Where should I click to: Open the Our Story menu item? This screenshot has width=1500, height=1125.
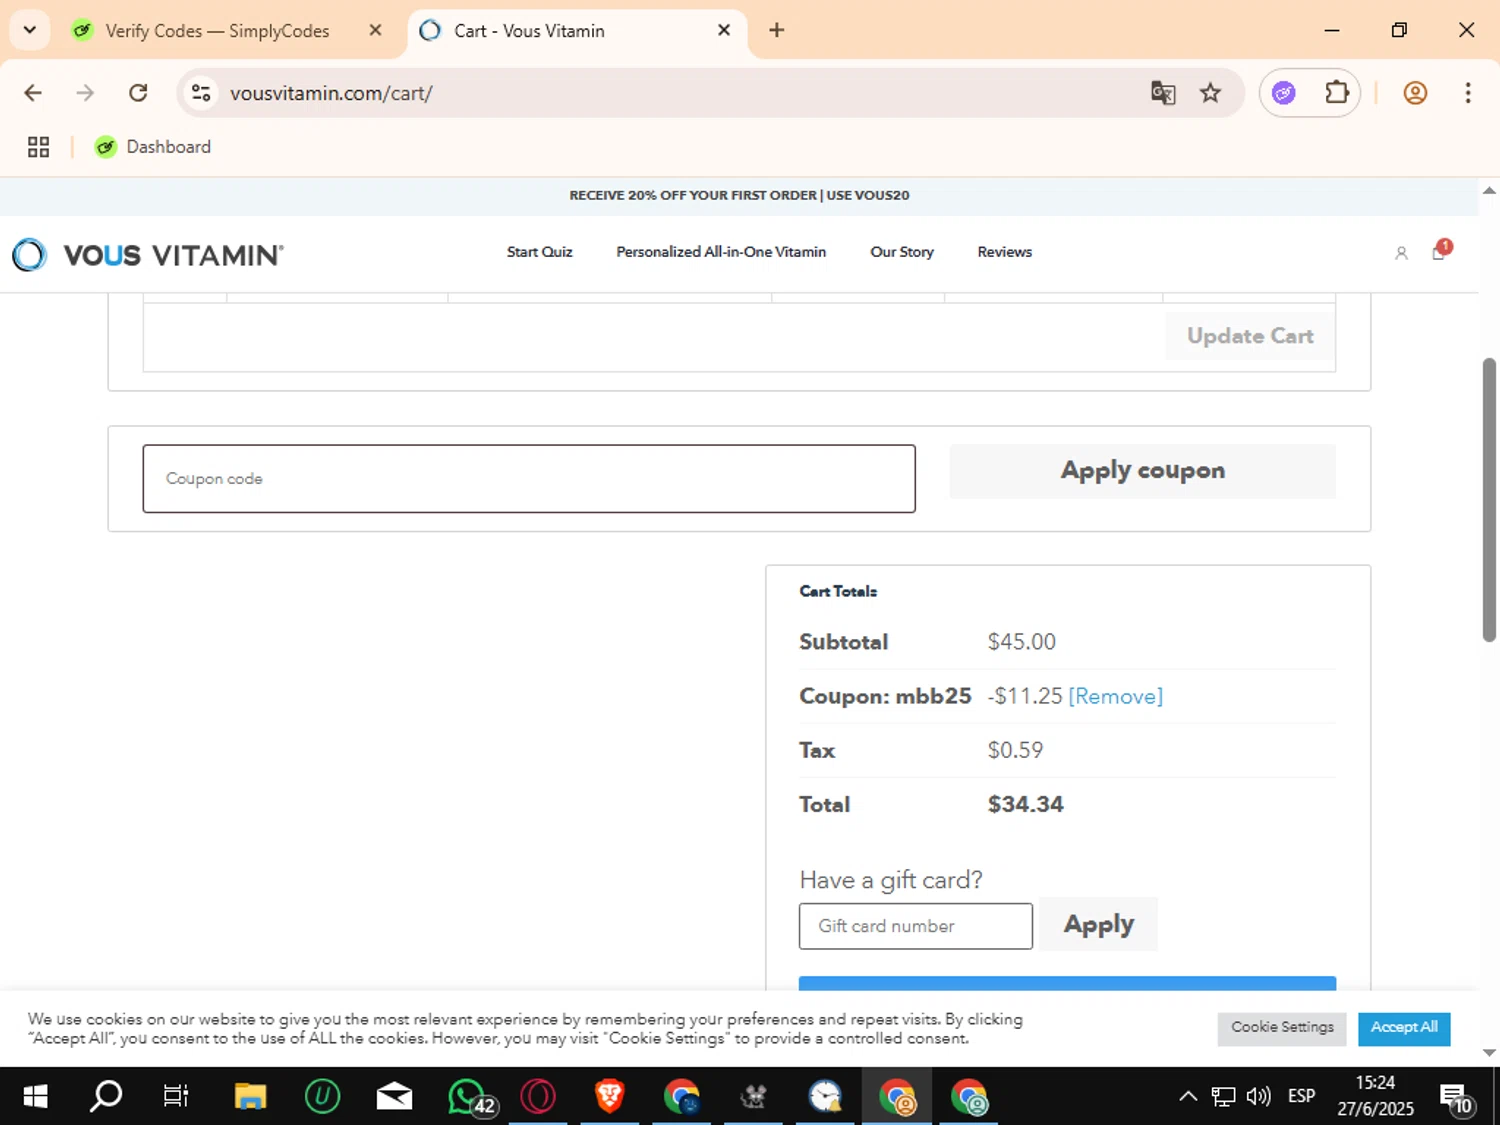click(x=902, y=252)
